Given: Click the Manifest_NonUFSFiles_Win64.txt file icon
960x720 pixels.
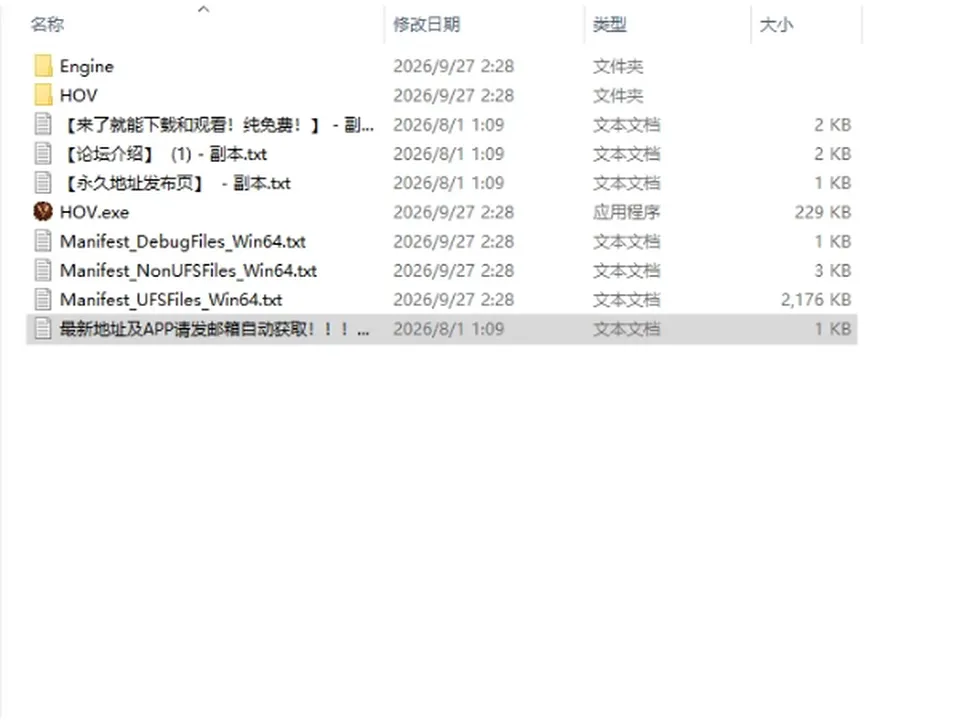Looking at the screenshot, I should (x=43, y=270).
